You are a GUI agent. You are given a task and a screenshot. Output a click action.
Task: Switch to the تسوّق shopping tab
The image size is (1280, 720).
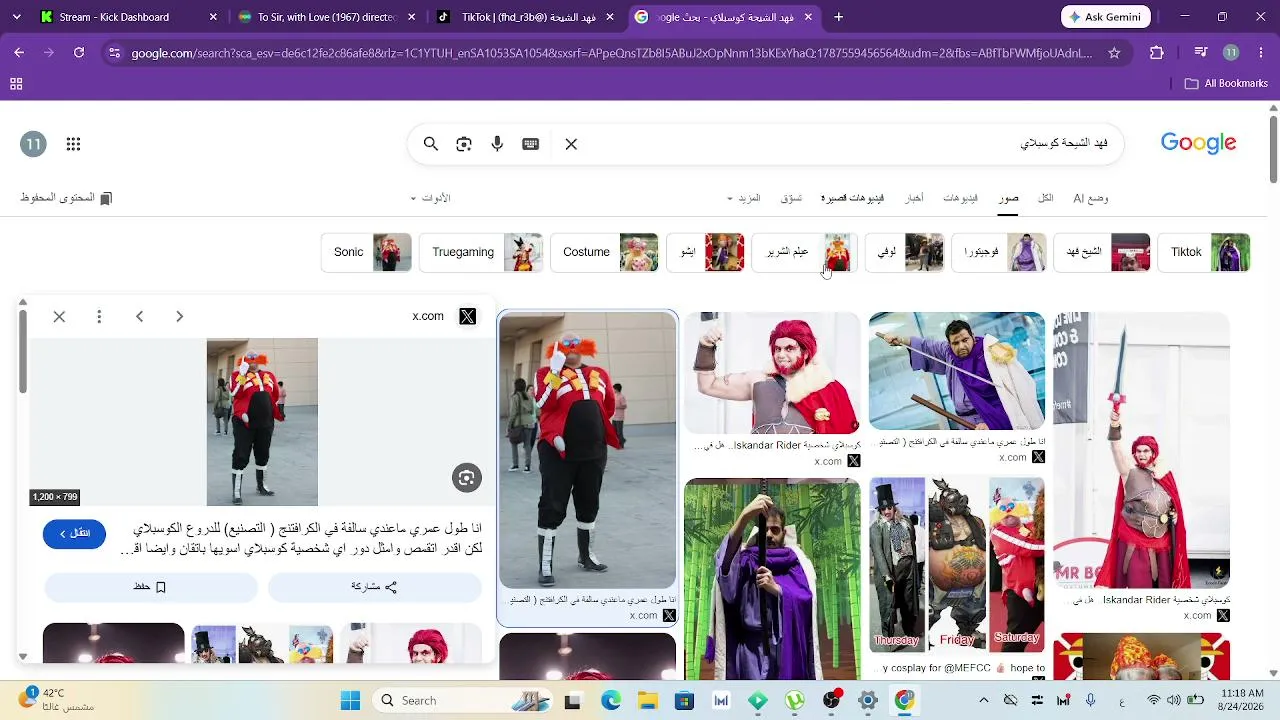[x=791, y=198]
